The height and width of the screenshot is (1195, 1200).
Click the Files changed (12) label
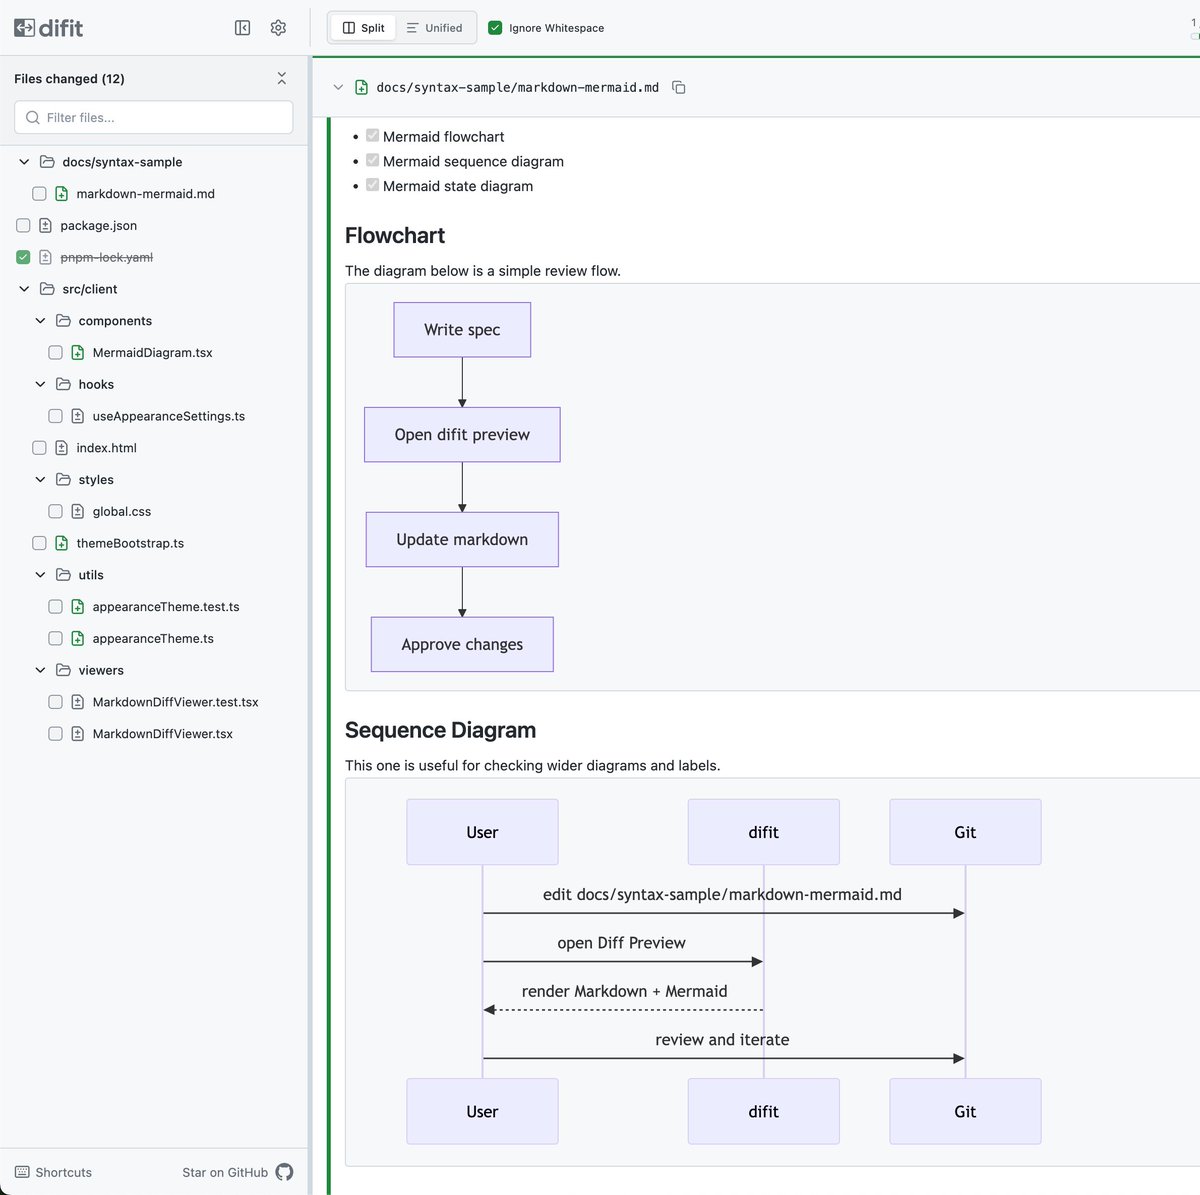coord(69,78)
